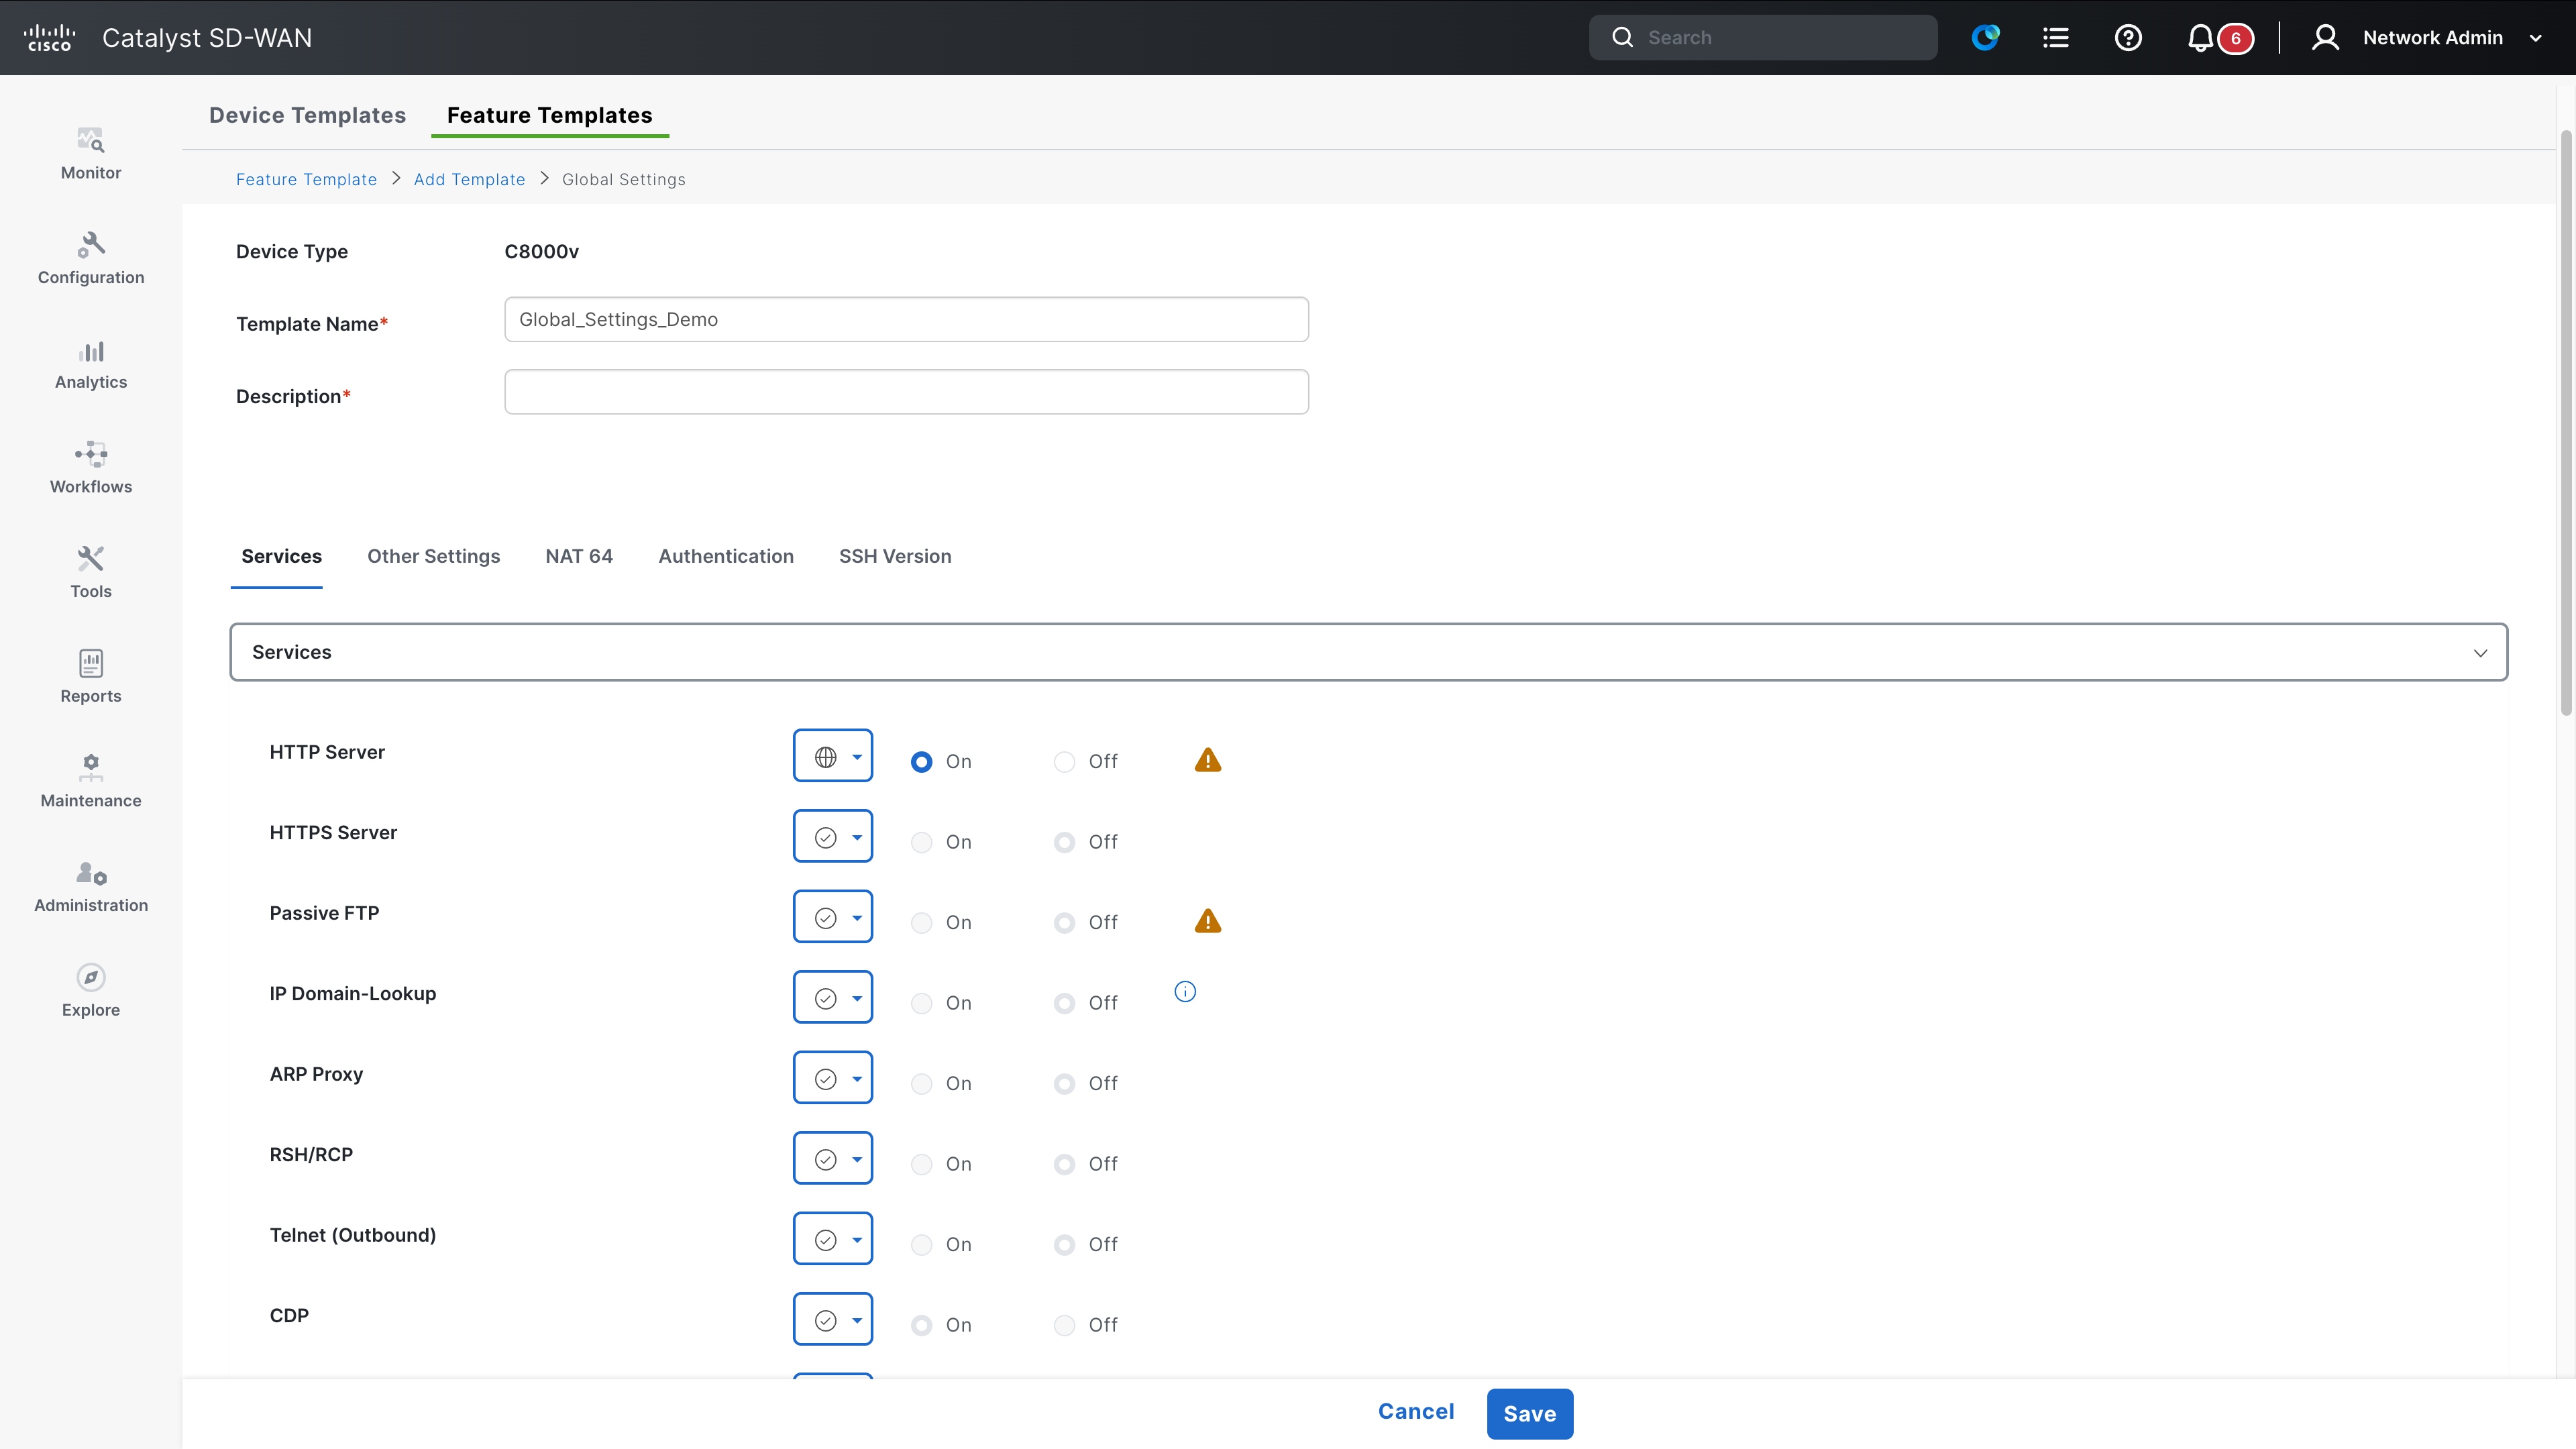Open the Tools section
Screen dimensions: 2576x1449
click(90, 571)
